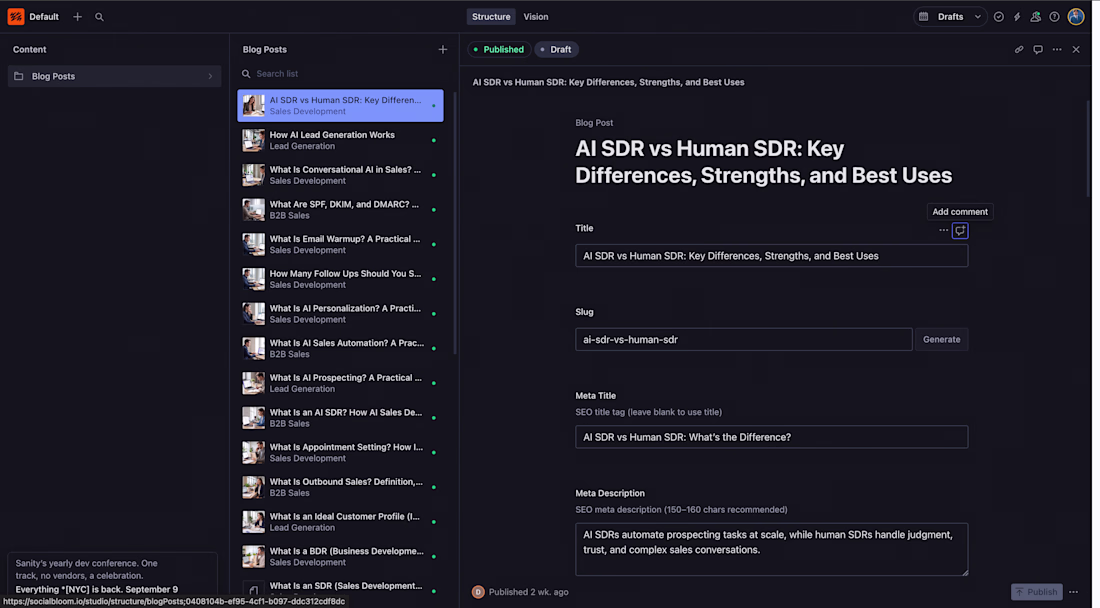
Task: Open post What Is AI Personalization
Action: point(340,314)
